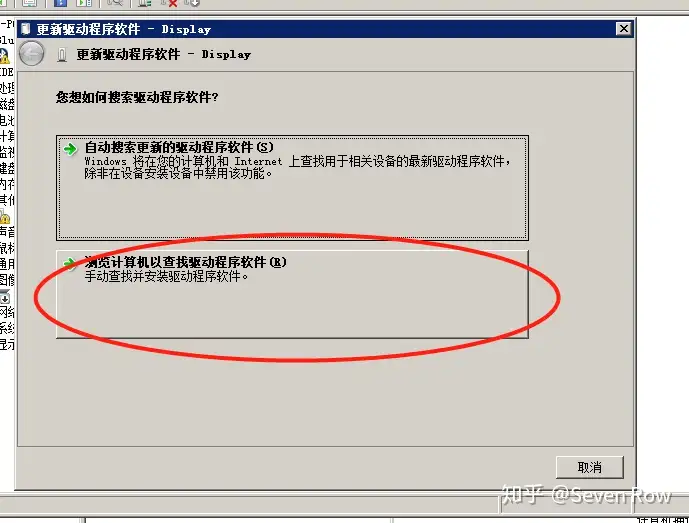Click the green arrow beside 浏览计算机以查找驱动程序软件

coord(70,263)
